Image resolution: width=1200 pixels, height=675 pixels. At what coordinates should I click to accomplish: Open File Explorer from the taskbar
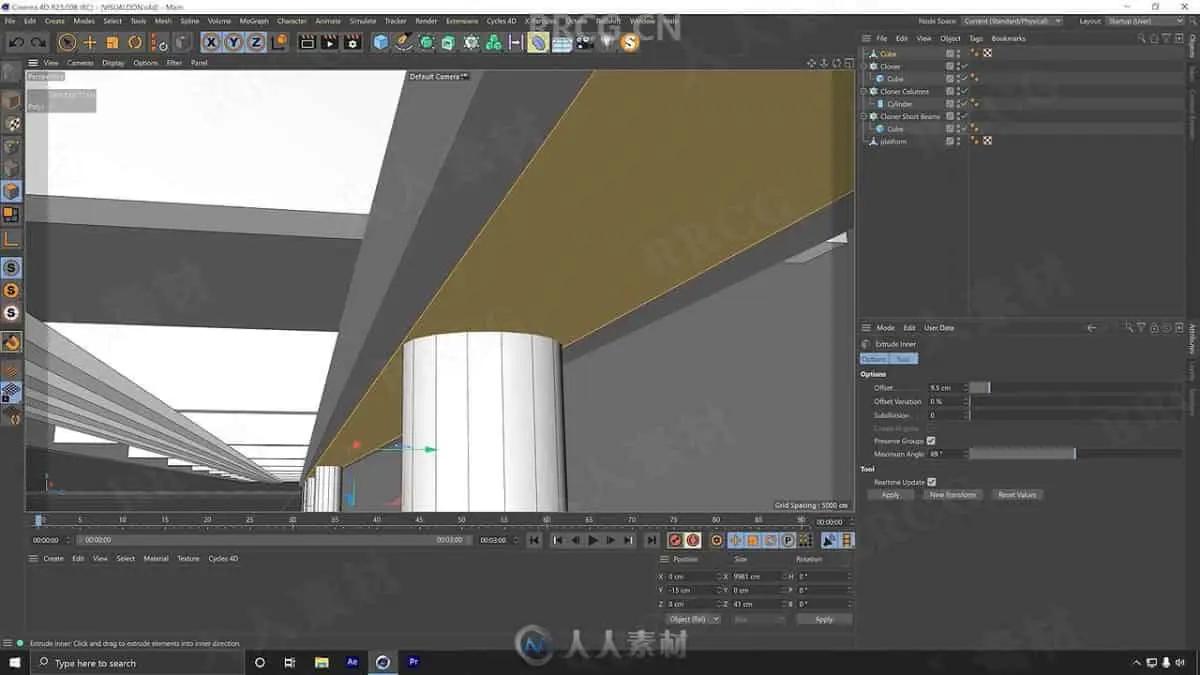pyautogui.click(x=322, y=662)
